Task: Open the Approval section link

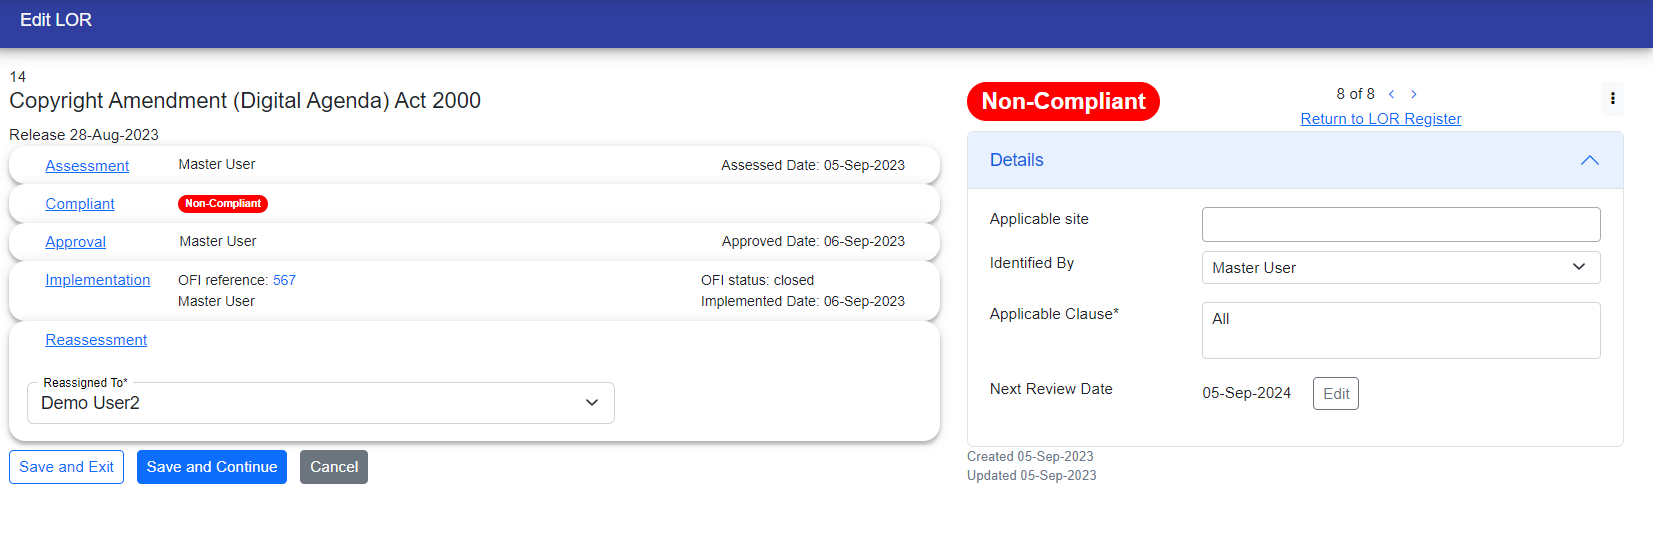Action: coord(75,242)
